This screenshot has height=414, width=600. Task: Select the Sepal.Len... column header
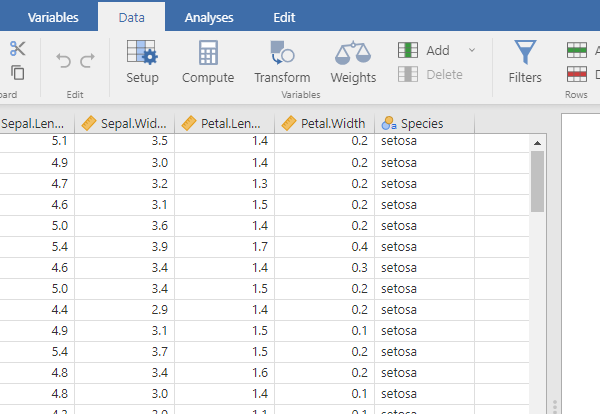coord(37,124)
